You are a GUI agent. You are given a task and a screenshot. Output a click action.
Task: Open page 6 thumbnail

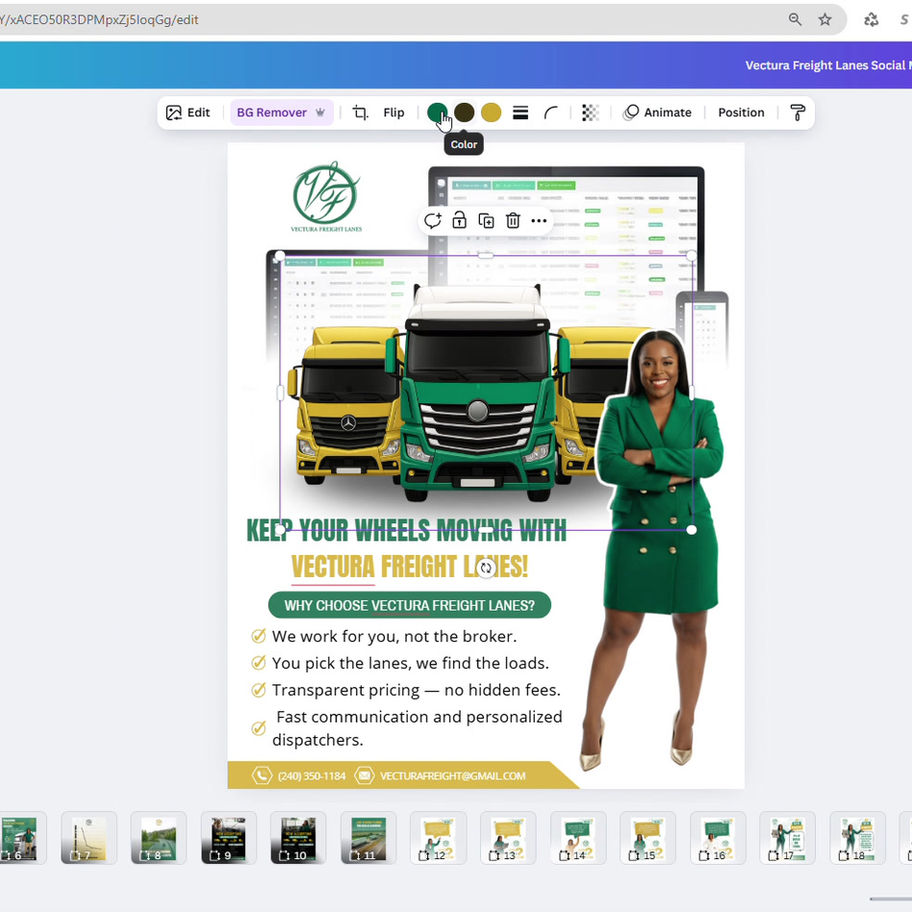[x=20, y=838]
